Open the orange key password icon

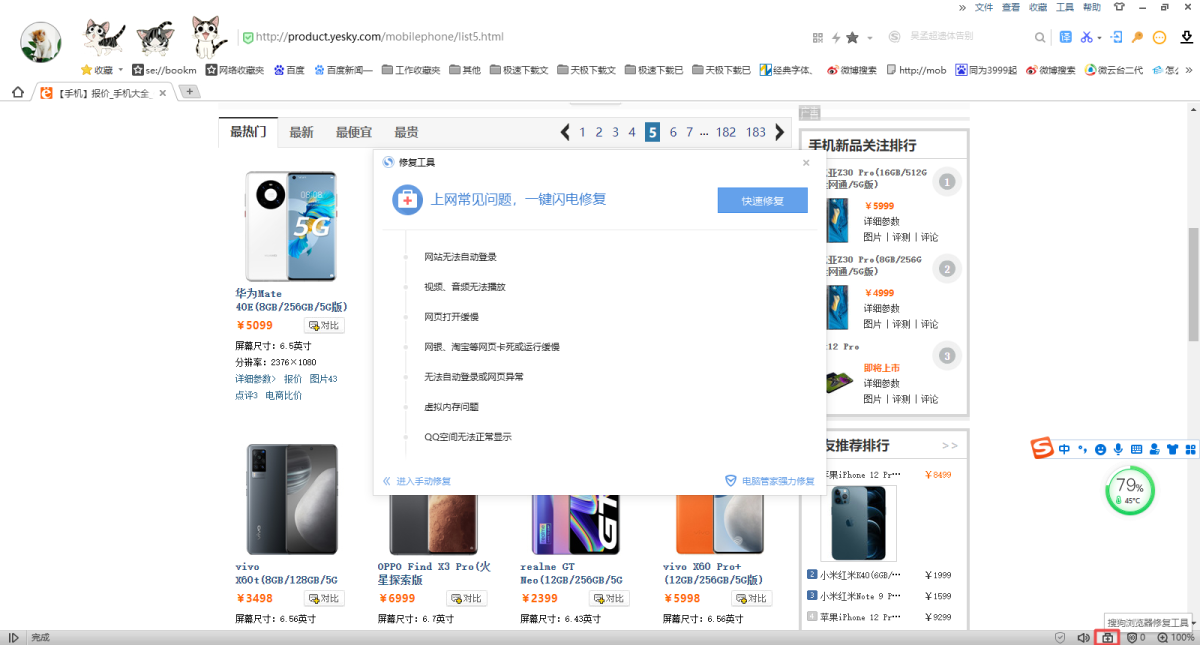coord(1138,37)
